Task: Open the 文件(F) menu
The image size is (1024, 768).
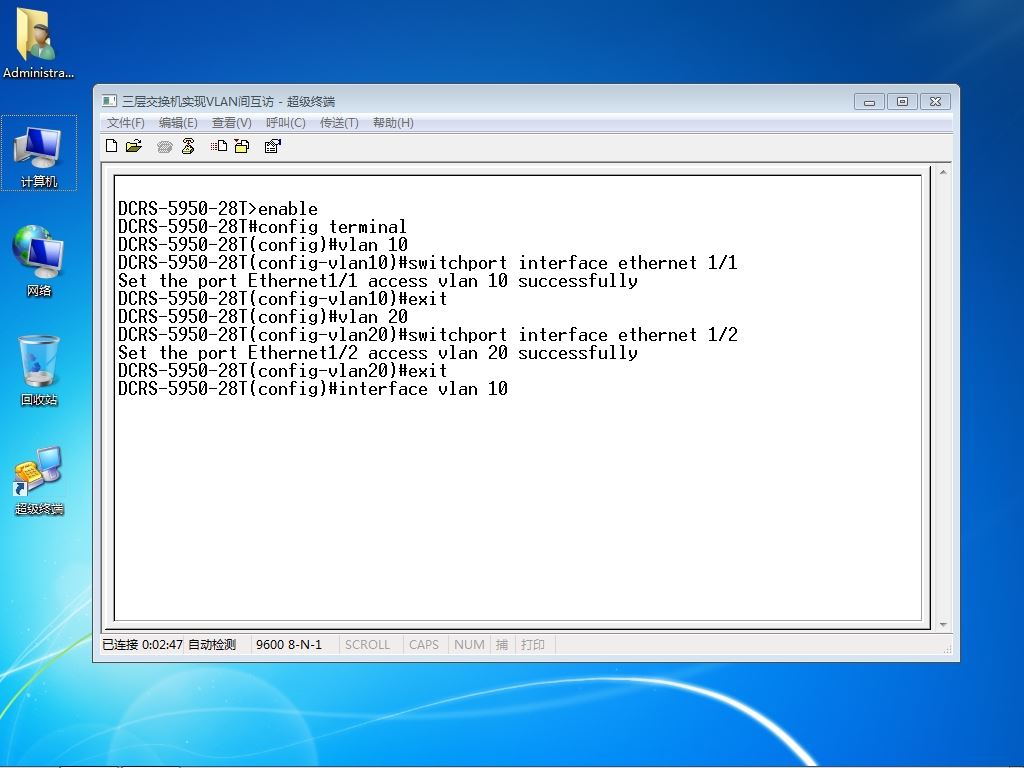Action: click(125, 123)
